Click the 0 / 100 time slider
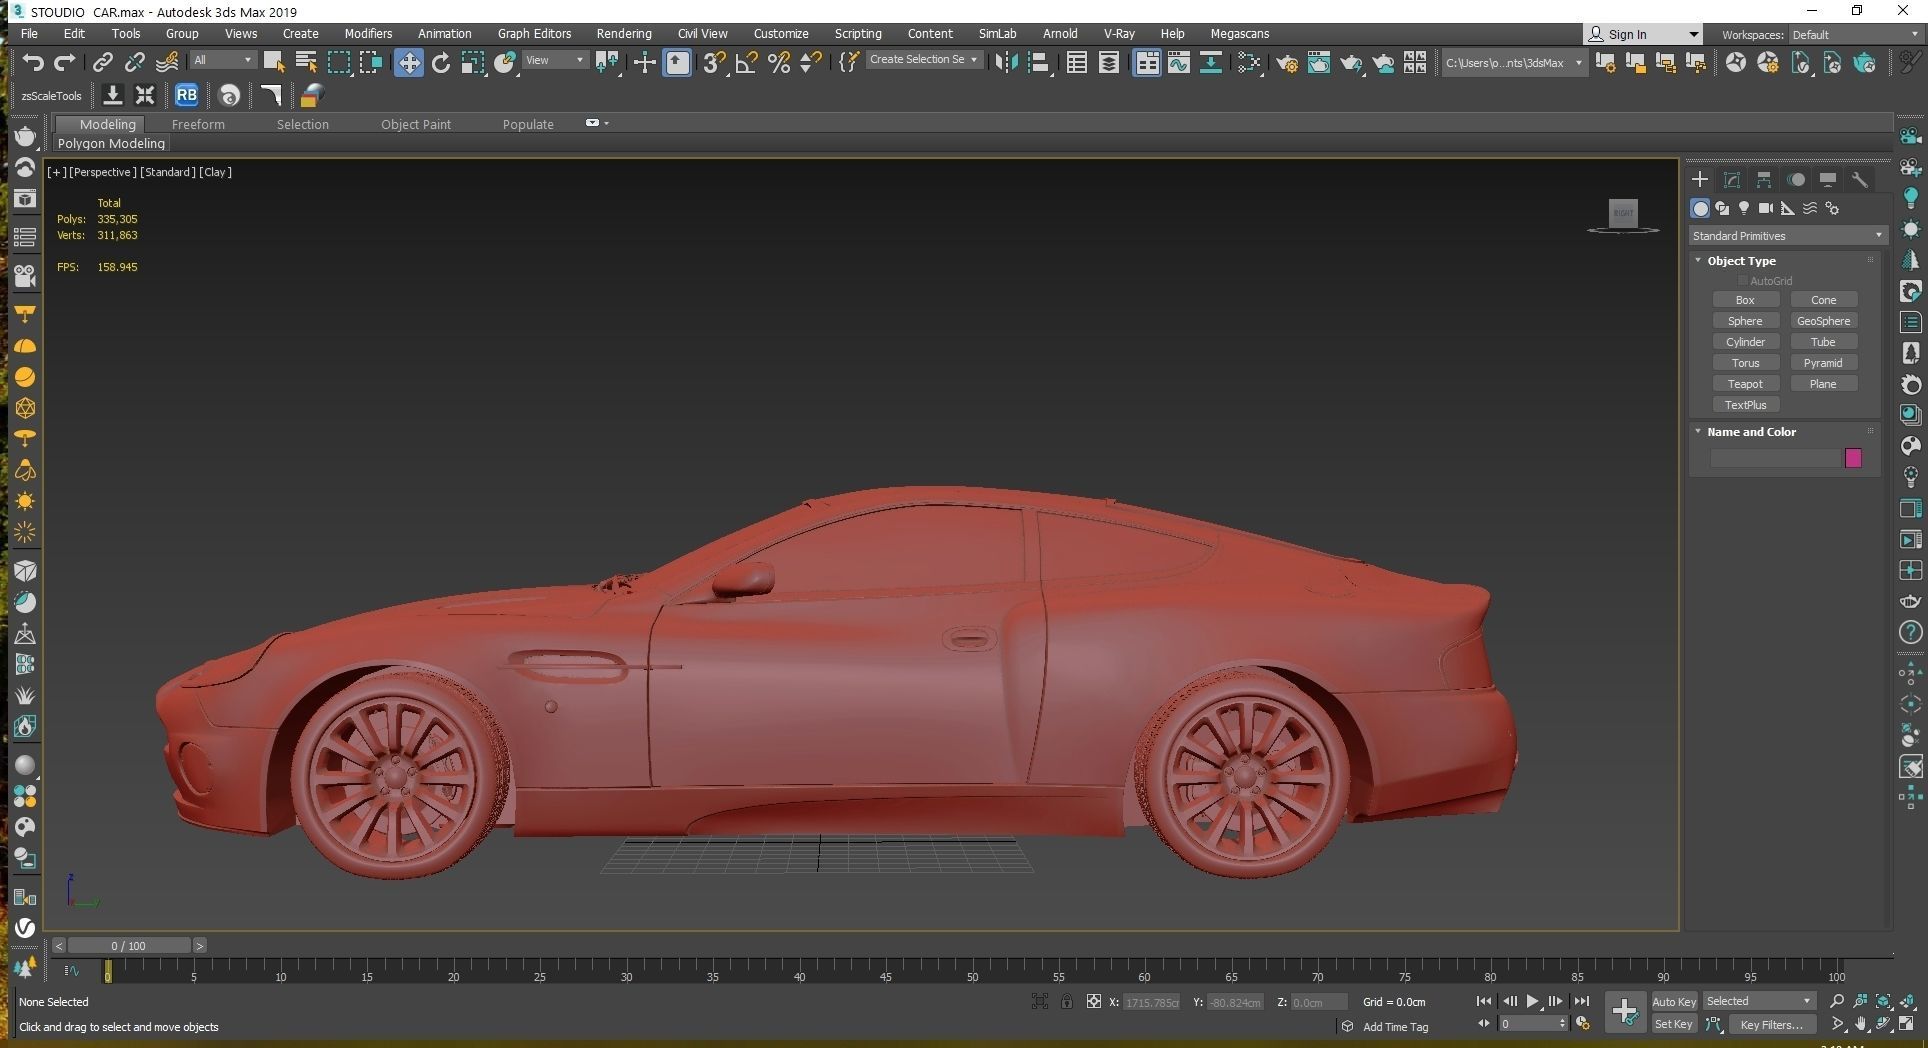 [128, 945]
